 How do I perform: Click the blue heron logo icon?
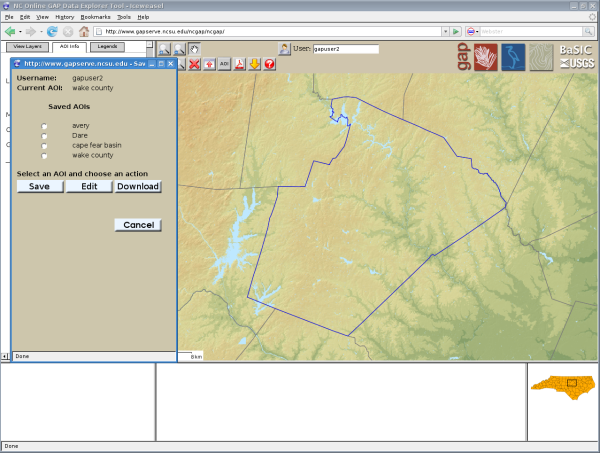point(514,57)
